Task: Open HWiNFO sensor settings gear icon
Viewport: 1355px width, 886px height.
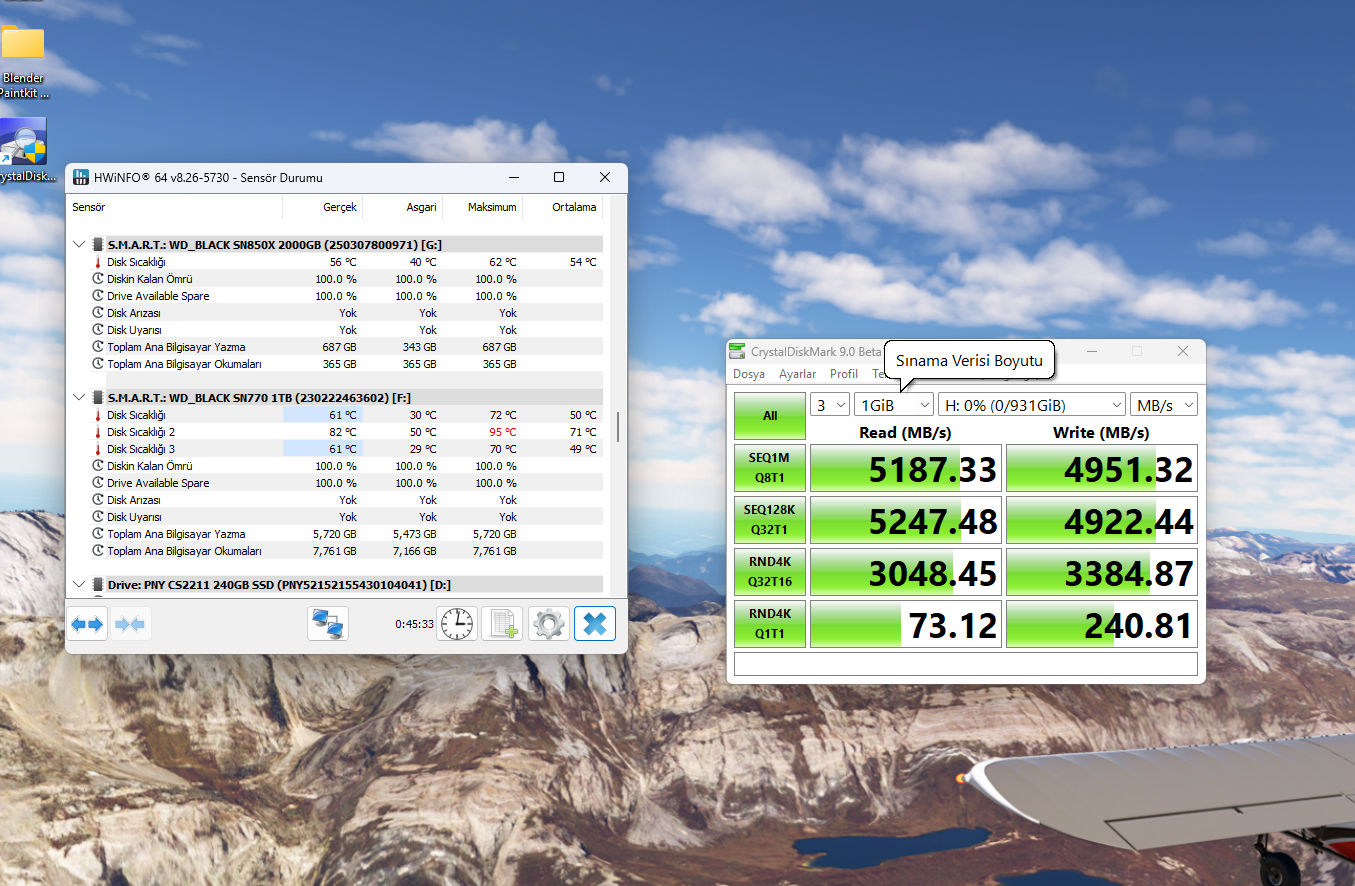Action: point(549,624)
